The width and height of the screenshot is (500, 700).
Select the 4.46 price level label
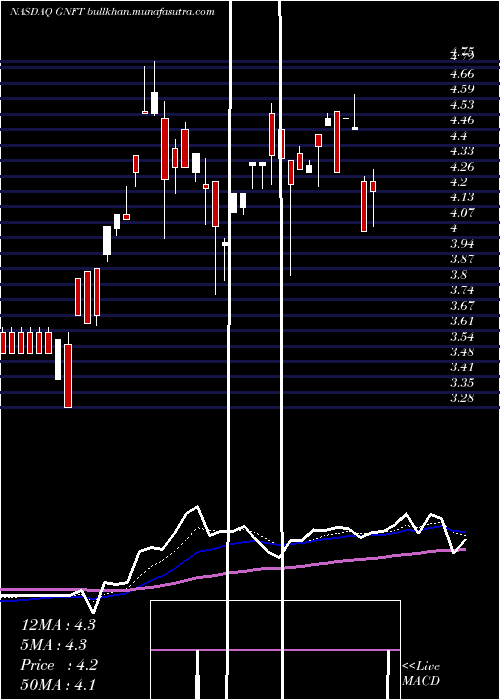click(462, 120)
